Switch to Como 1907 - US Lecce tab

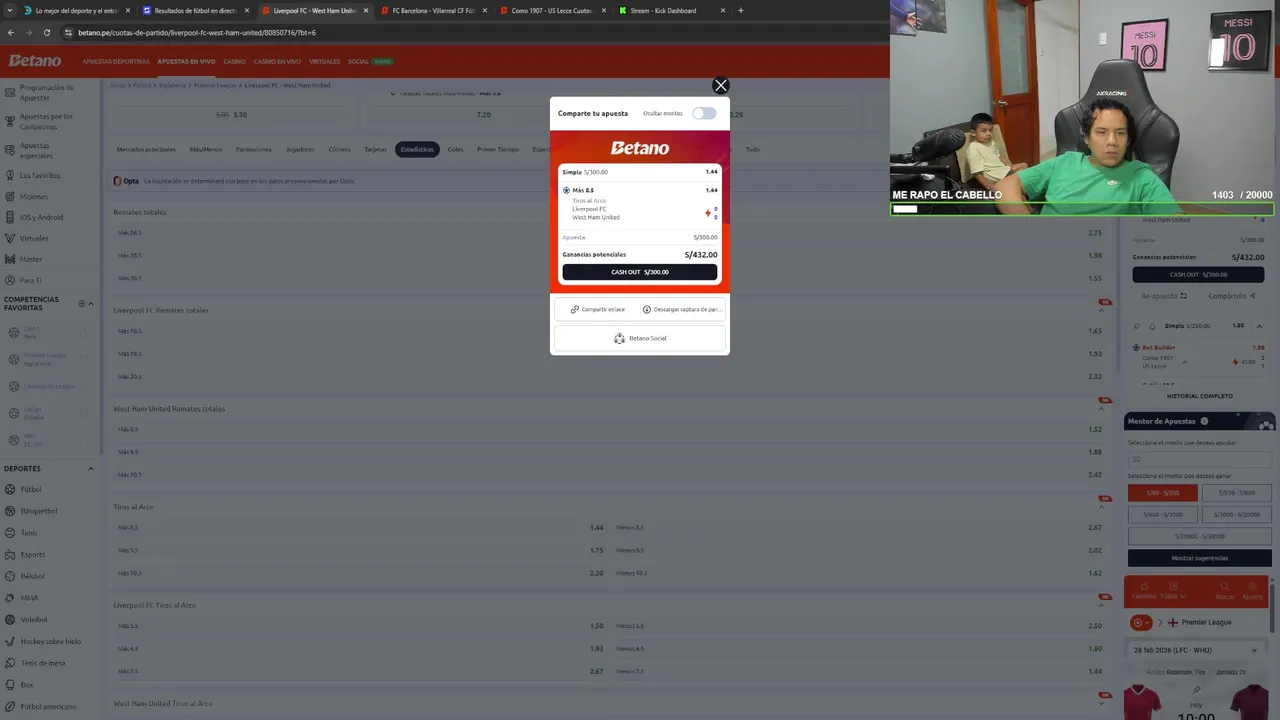pos(552,10)
